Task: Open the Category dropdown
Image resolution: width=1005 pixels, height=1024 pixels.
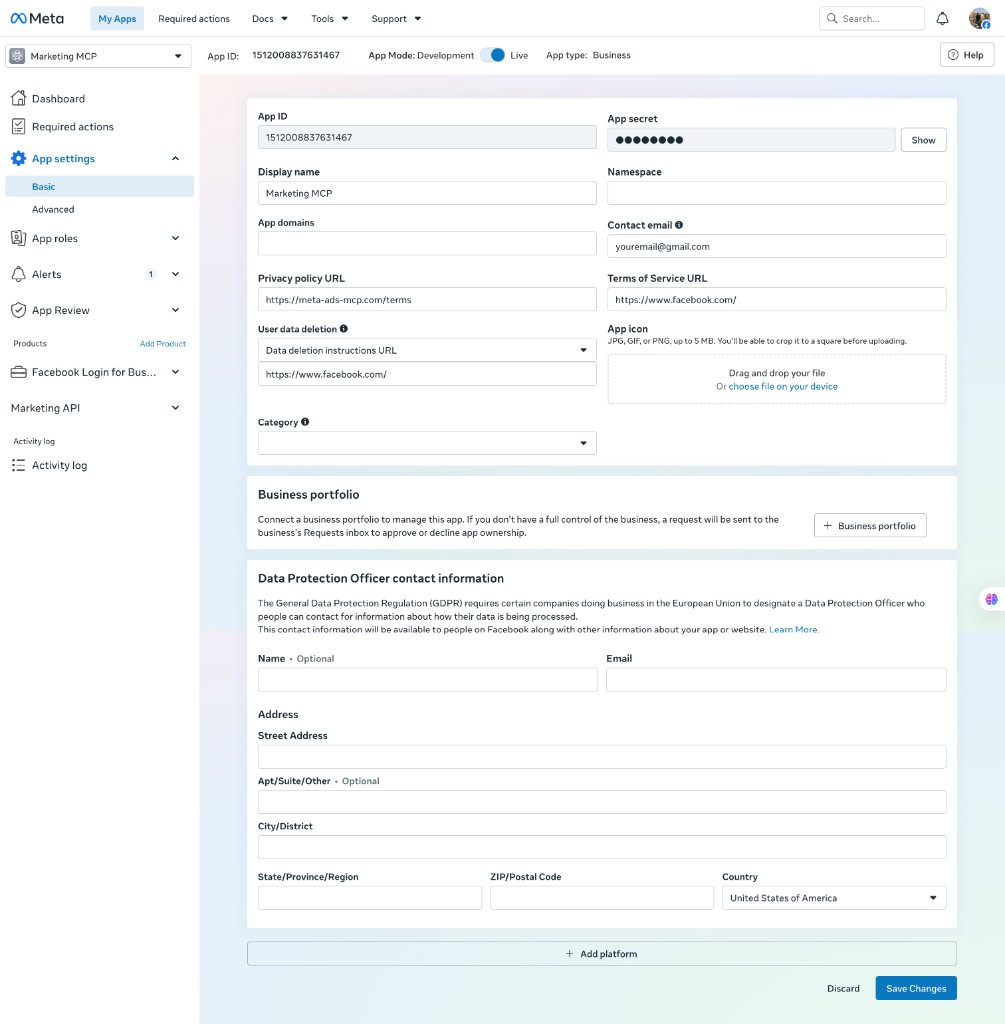Action: click(427, 443)
